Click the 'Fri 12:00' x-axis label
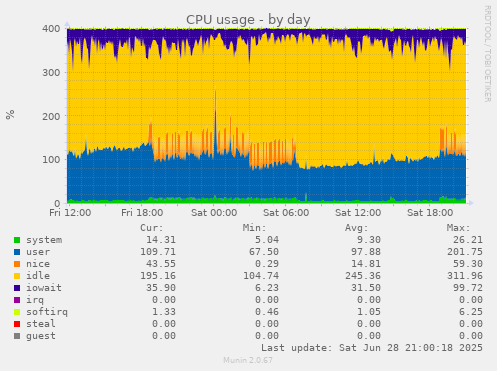Viewport: 497px width, 371px height. [x=70, y=213]
